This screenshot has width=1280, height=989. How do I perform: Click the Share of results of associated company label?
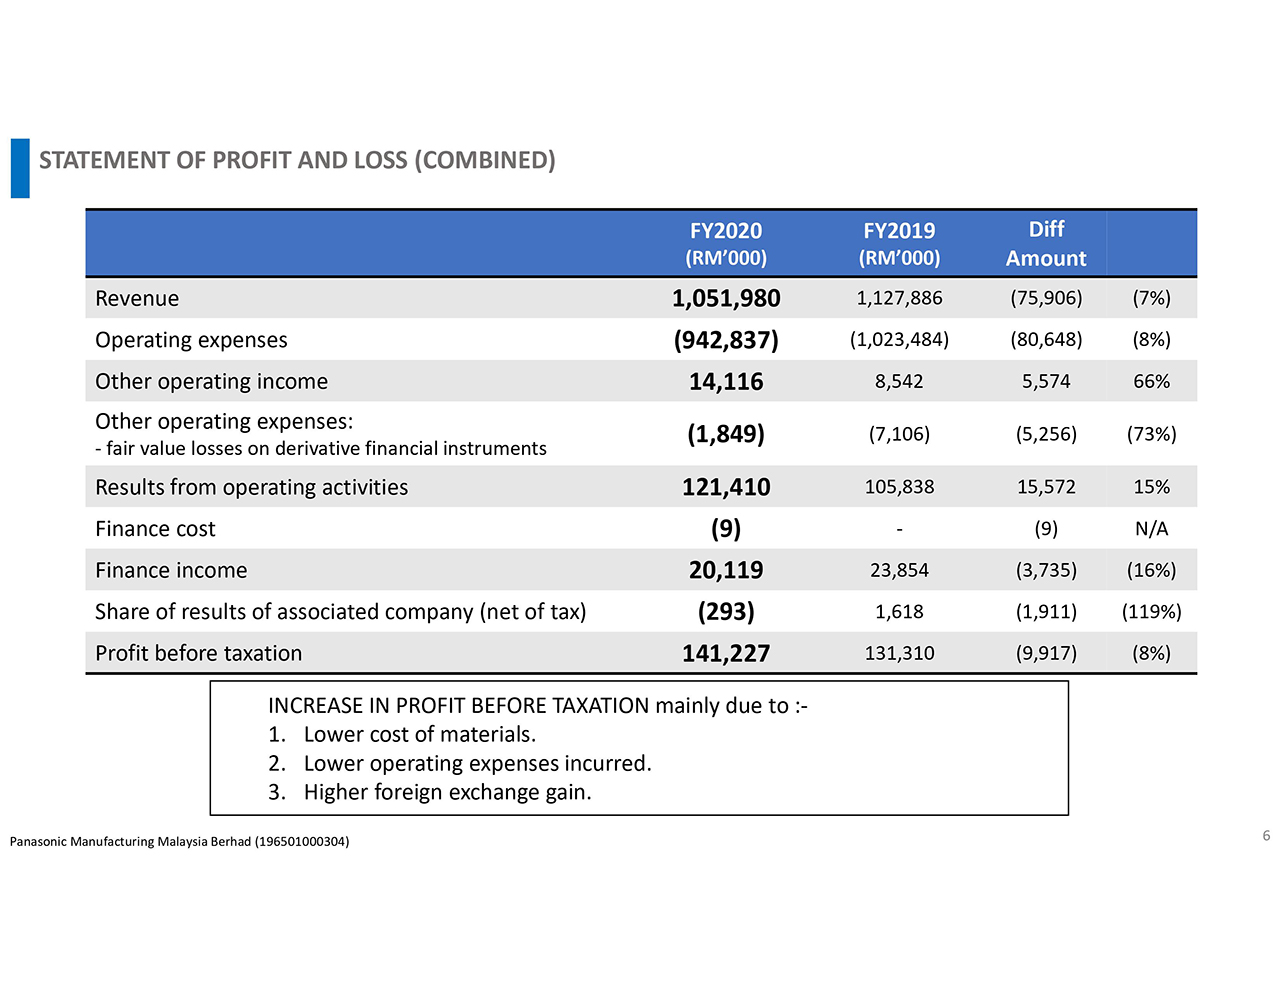340,612
